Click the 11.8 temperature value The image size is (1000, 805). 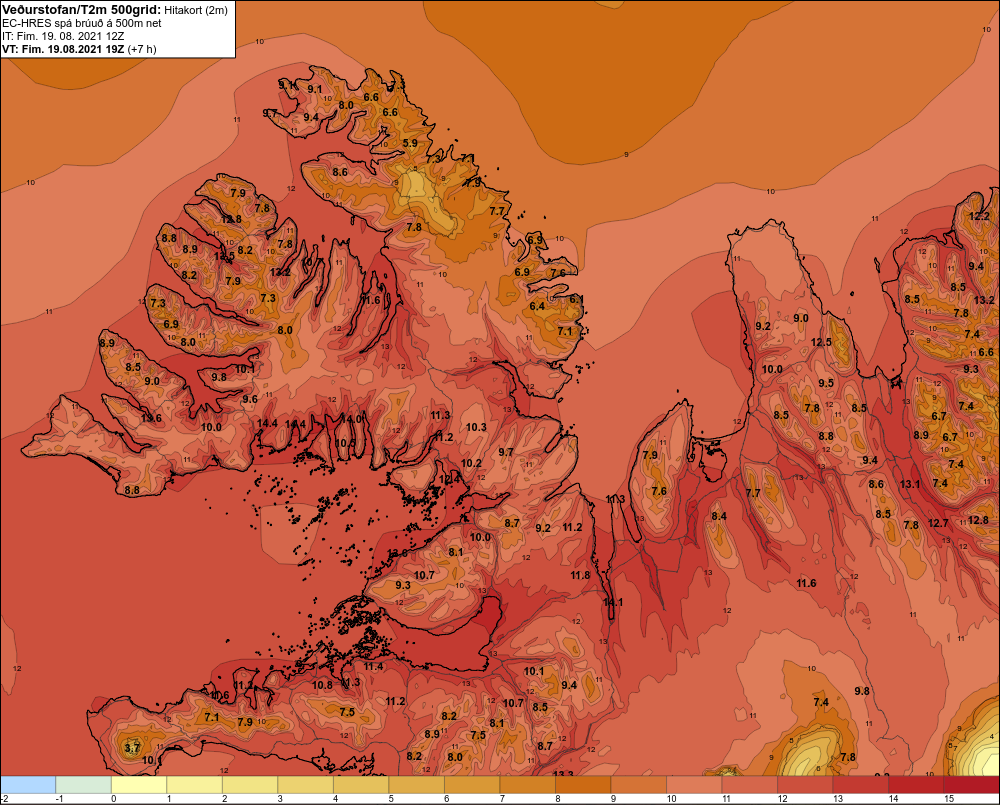pyautogui.click(x=580, y=575)
